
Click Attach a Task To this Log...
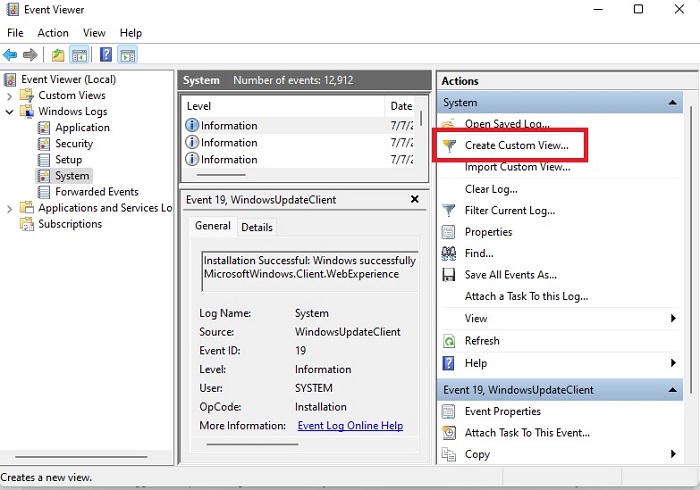[x=526, y=296]
